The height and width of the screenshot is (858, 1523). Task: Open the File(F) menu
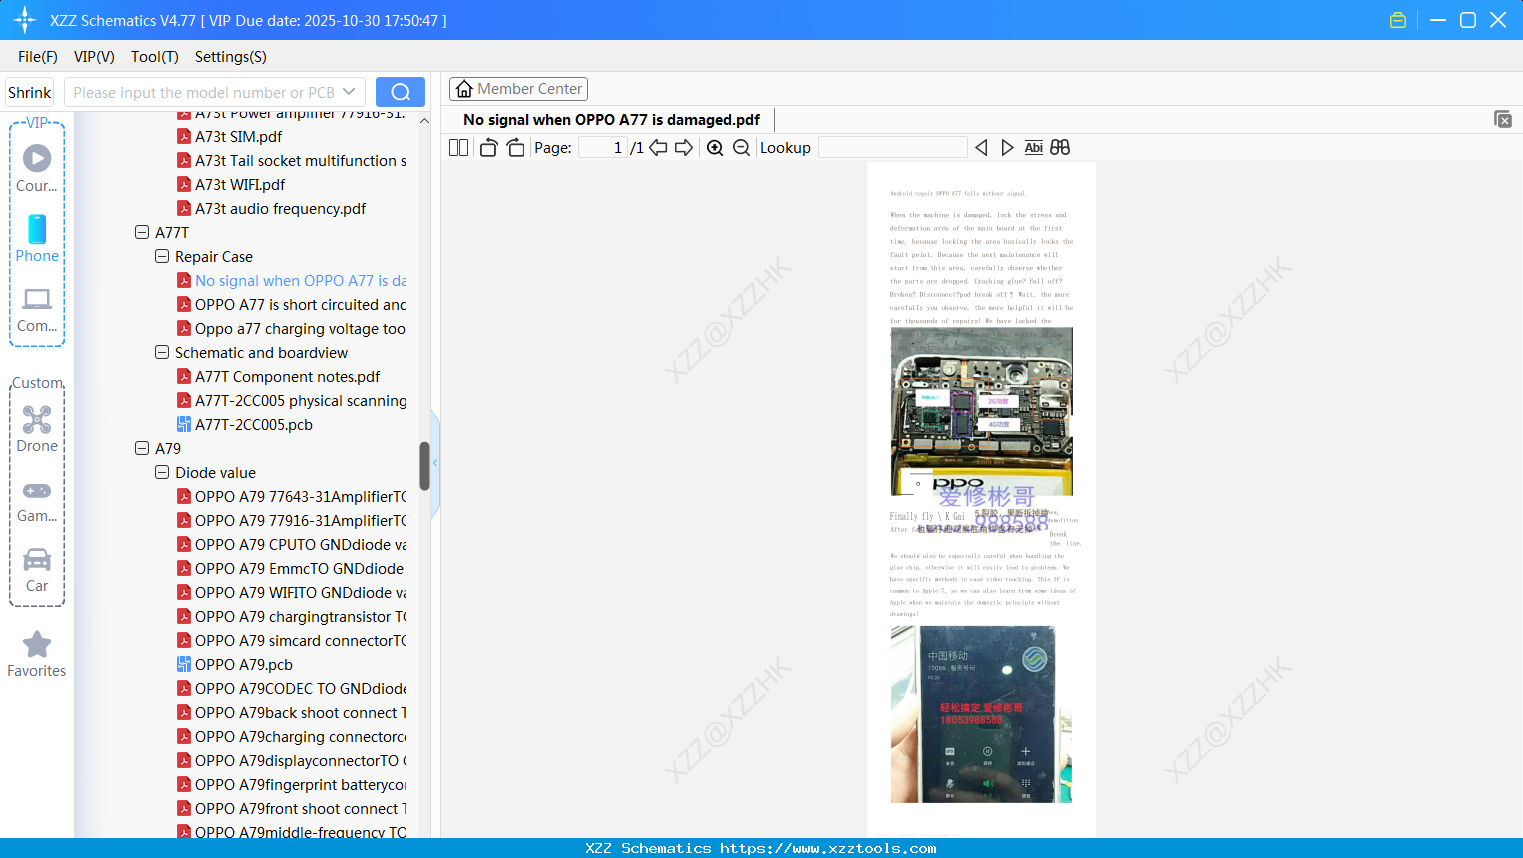(x=38, y=57)
